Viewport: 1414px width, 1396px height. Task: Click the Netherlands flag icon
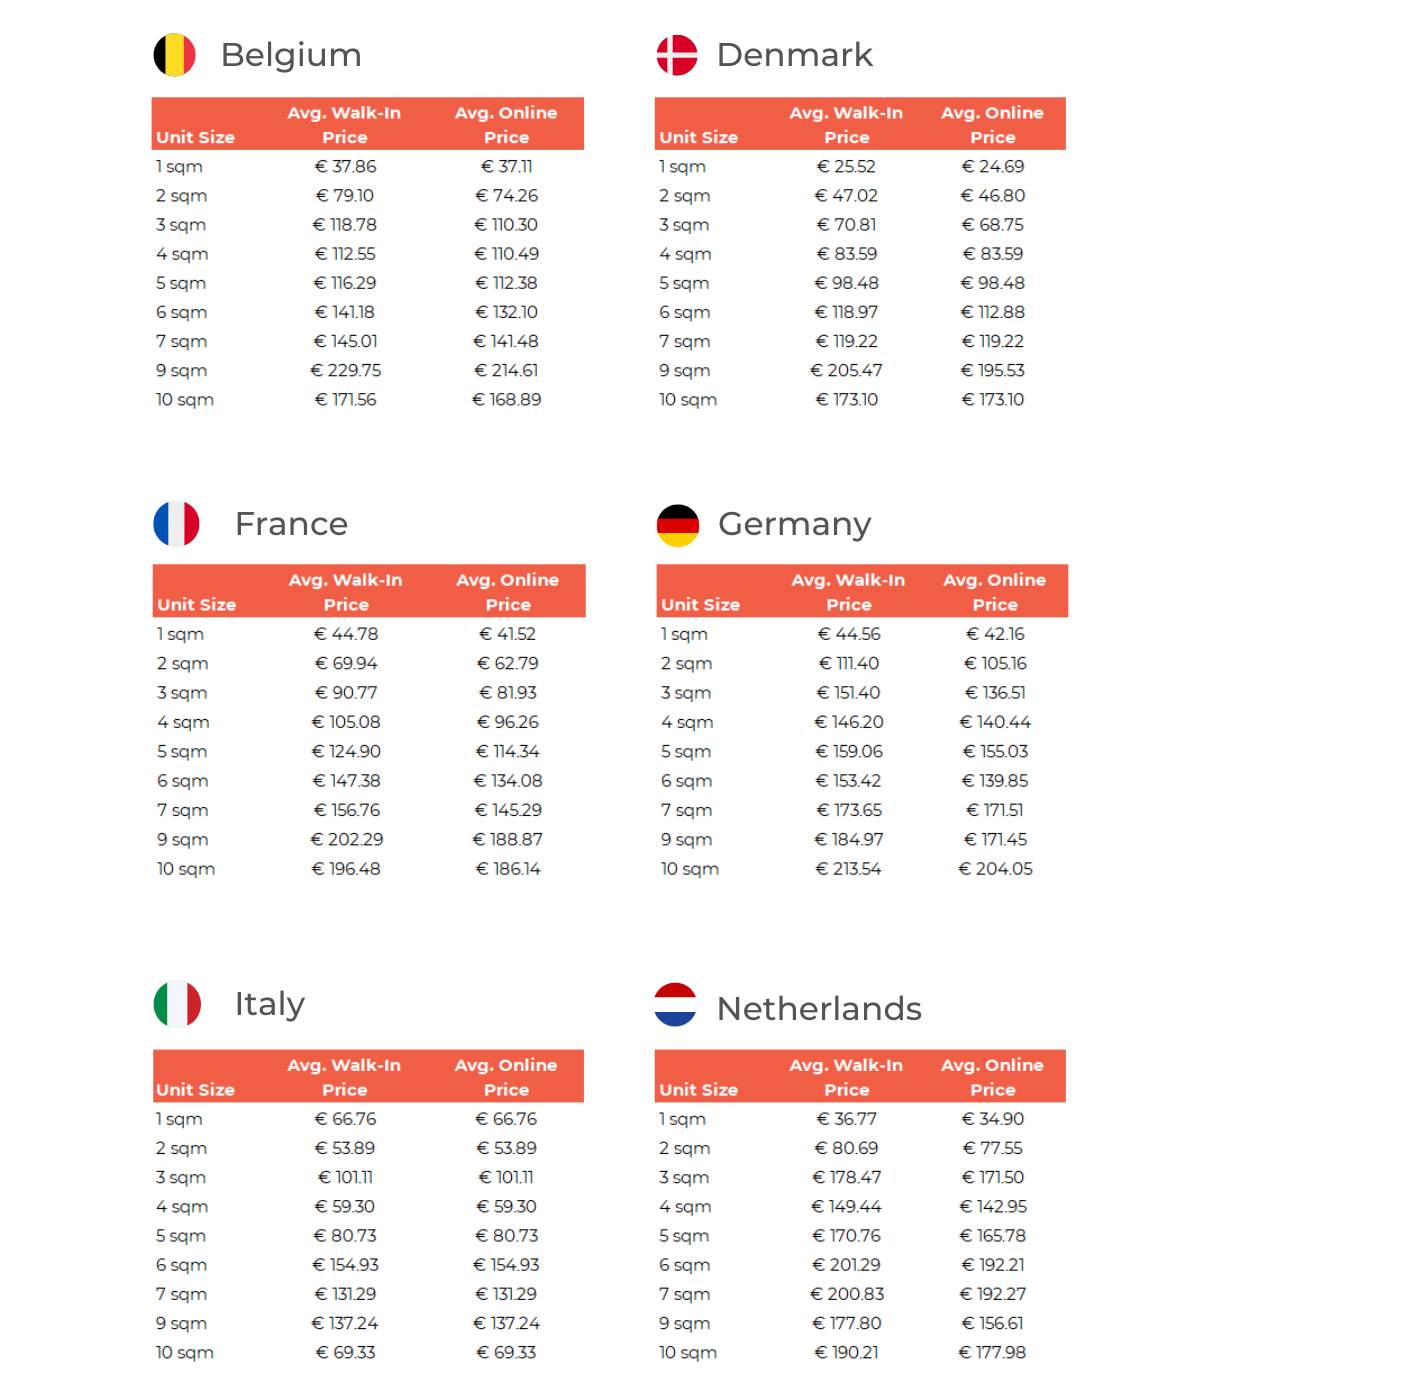coord(675,1005)
